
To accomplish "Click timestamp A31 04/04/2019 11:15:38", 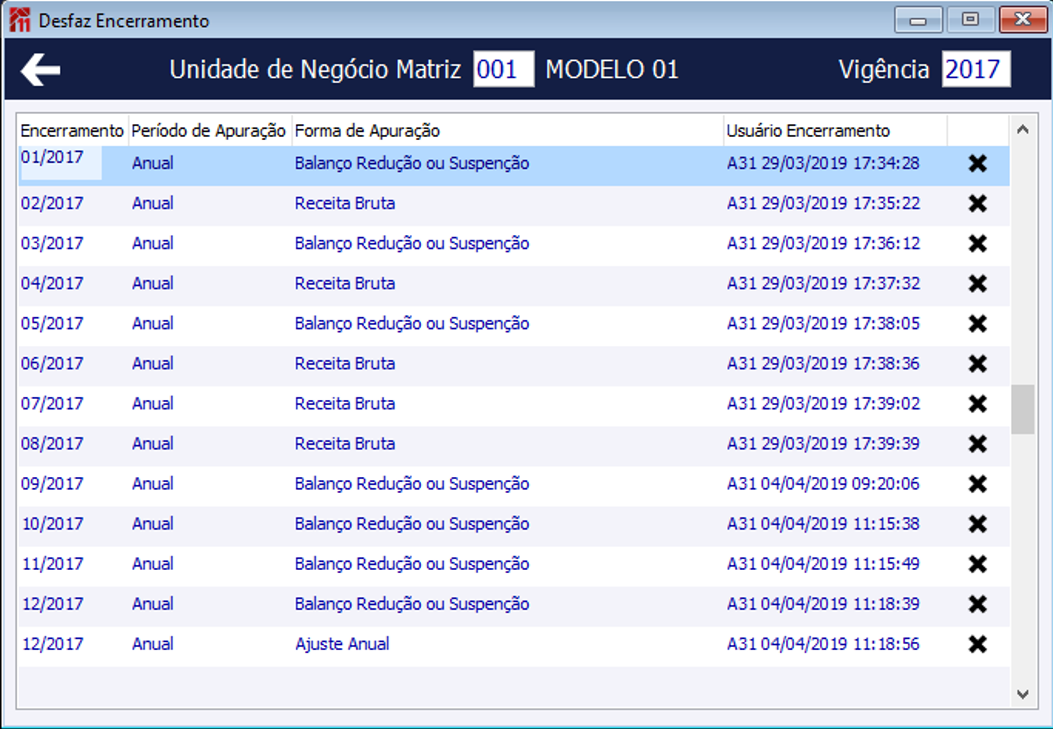I will click(x=823, y=524).
